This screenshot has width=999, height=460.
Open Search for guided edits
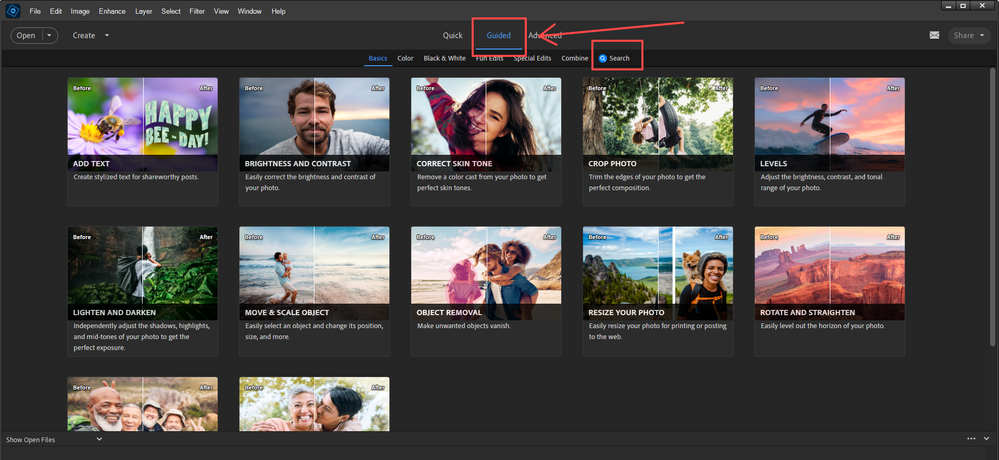(x=614, y=58)
